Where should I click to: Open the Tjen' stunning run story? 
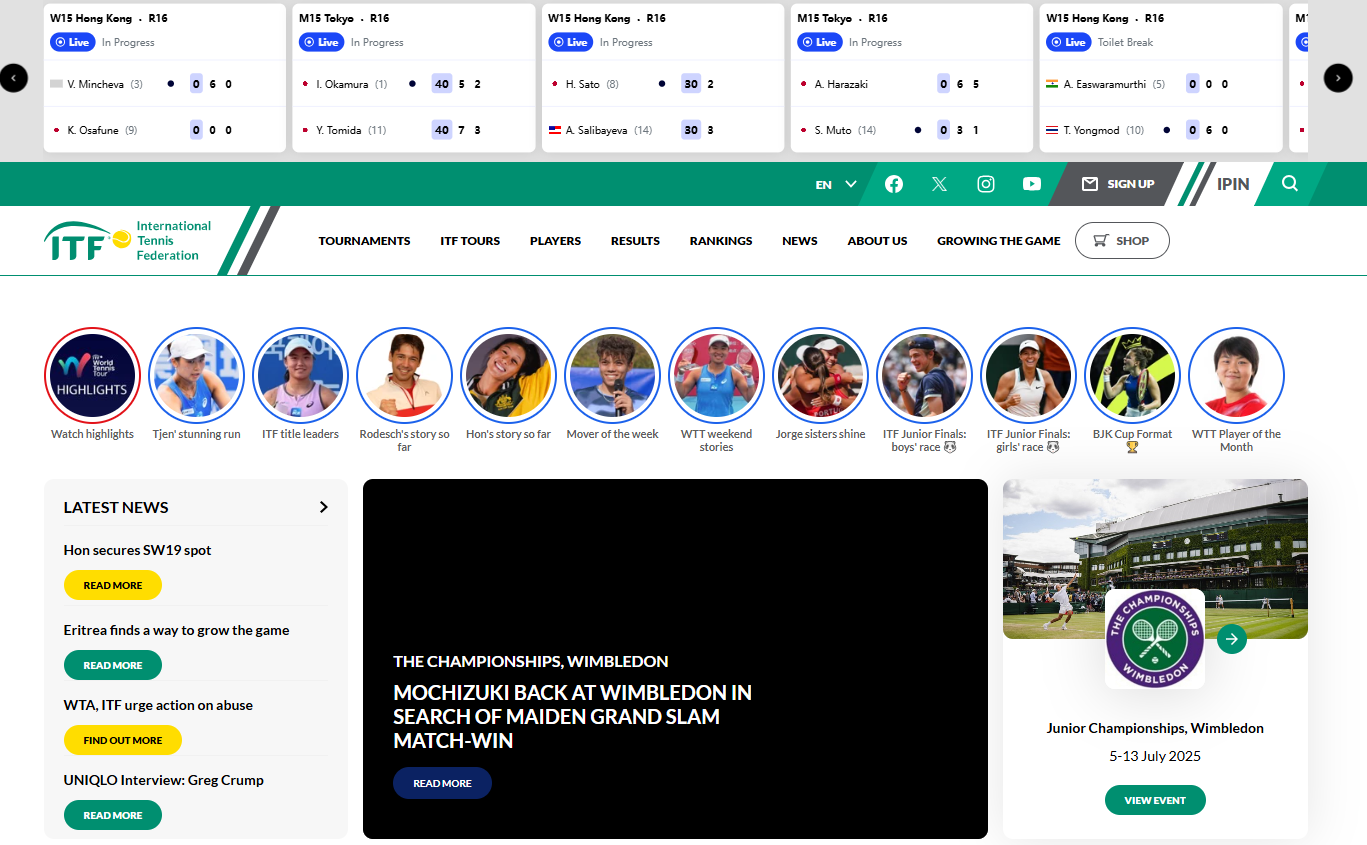coord(196,375)
